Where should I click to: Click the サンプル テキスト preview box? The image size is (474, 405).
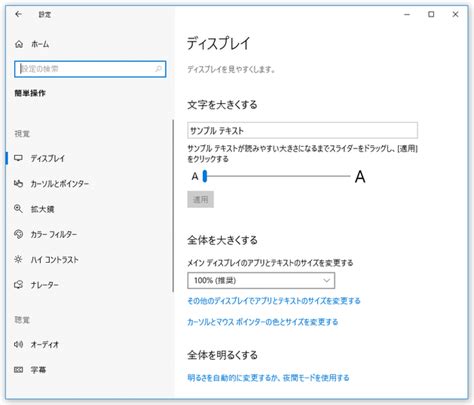(302, 130)
